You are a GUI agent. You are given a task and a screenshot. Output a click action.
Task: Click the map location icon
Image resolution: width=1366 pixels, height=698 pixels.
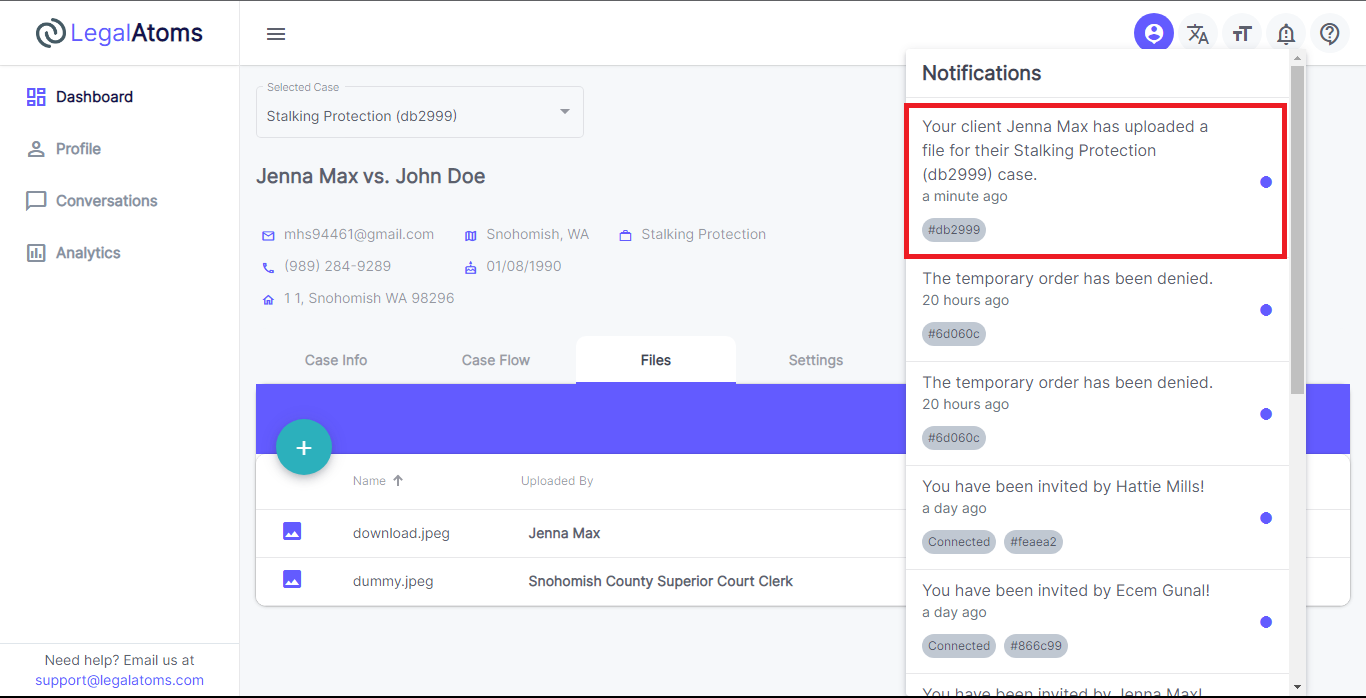471,236
